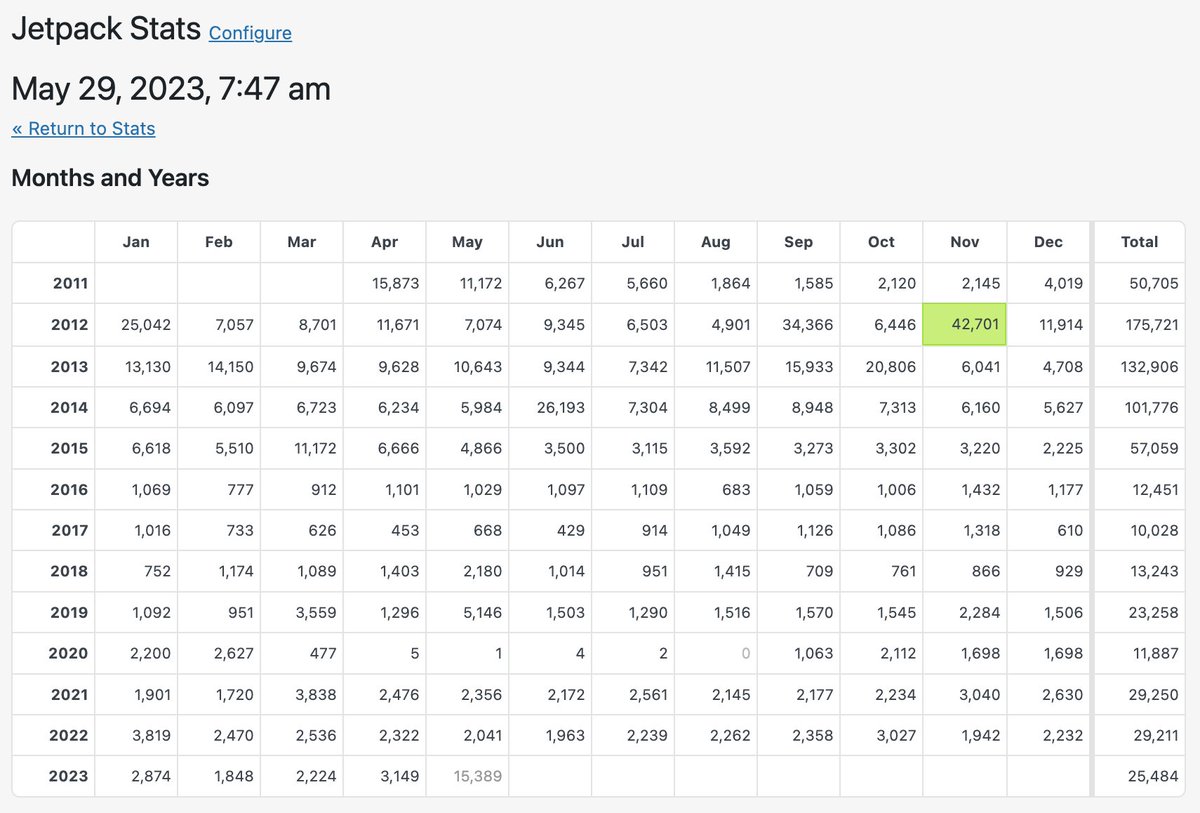Select the 10,028 total for 2017
Viewport: 1200px width, 813px height.
1152,531
